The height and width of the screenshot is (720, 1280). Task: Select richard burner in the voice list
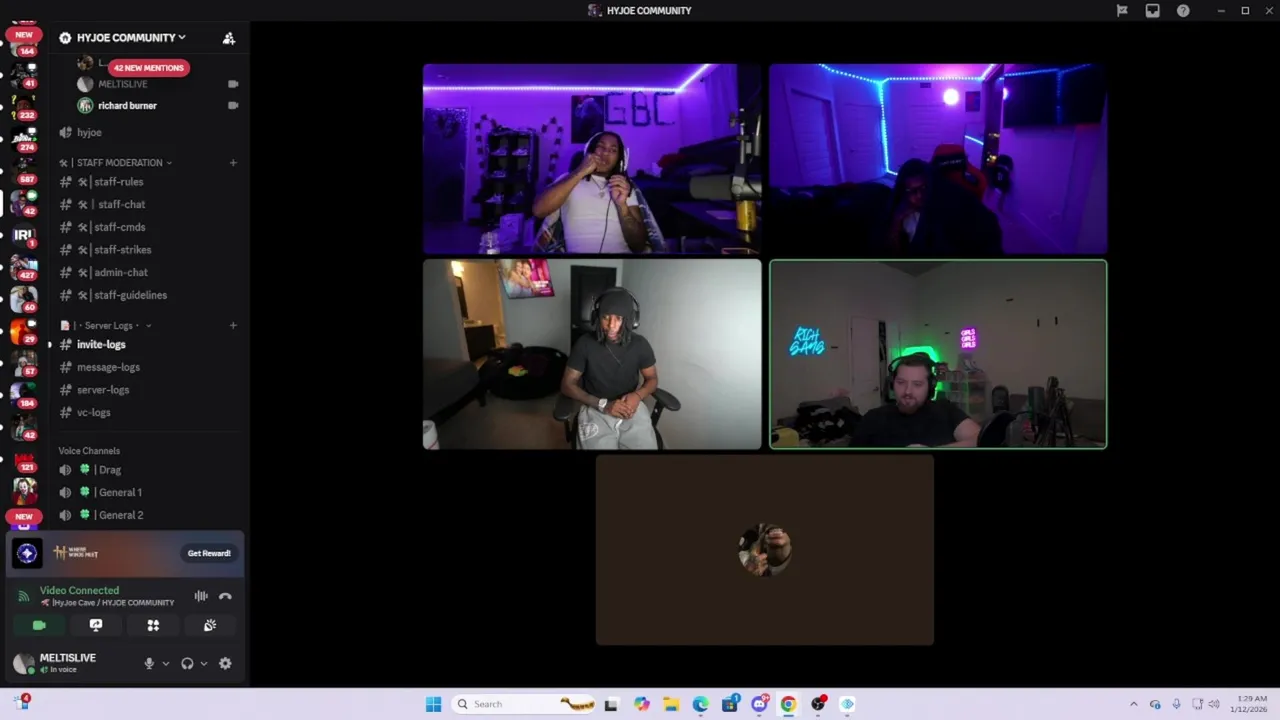click(x=127, y=105)
